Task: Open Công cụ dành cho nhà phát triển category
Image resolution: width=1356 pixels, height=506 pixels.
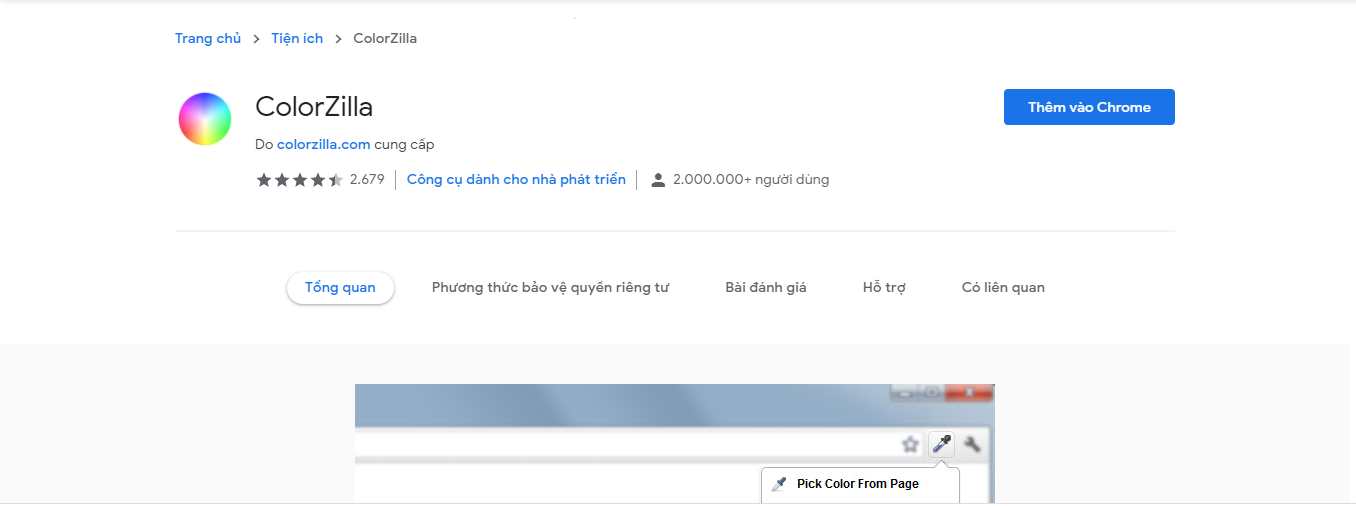Action: tap(516, 180)
